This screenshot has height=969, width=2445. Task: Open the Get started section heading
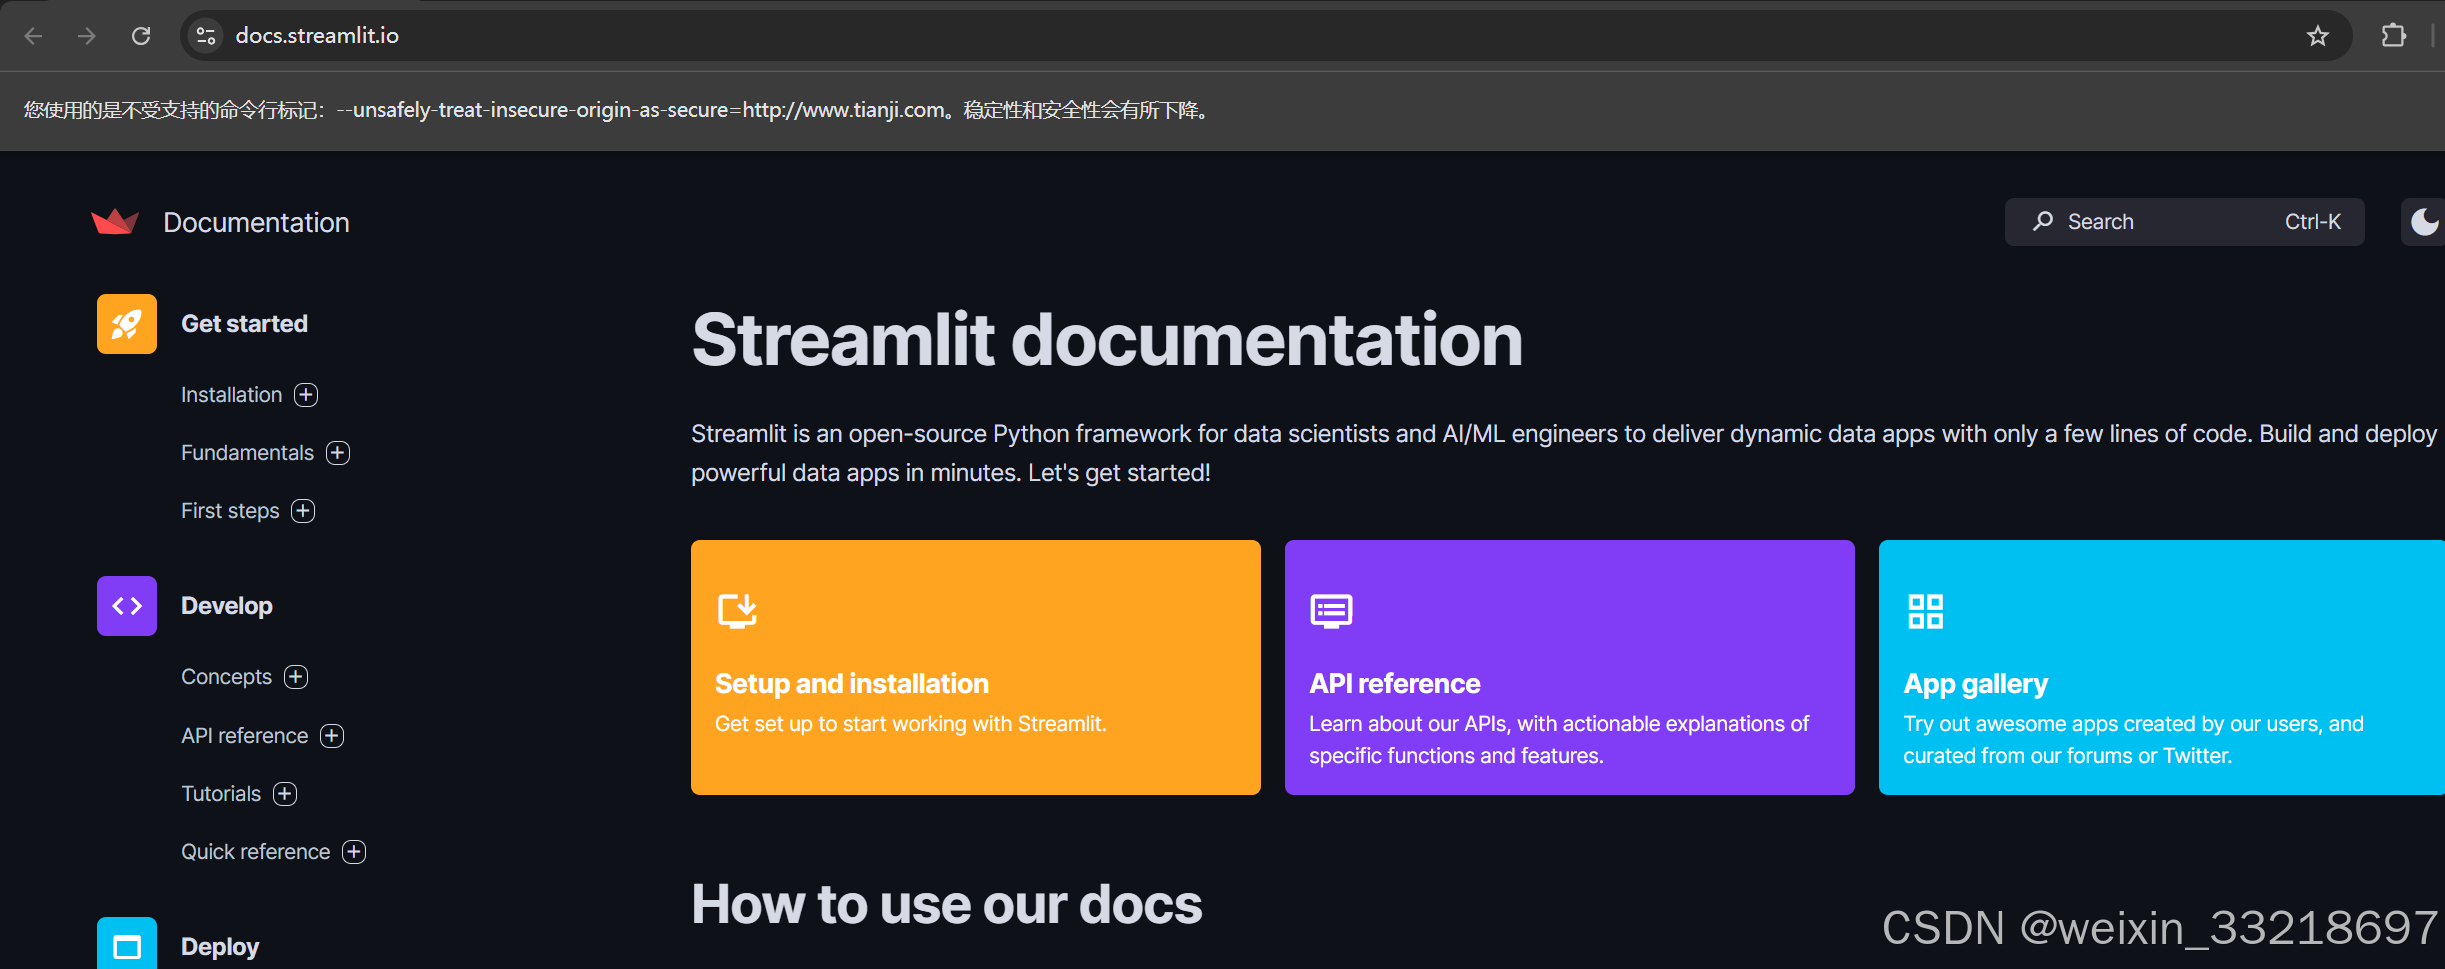244,324
